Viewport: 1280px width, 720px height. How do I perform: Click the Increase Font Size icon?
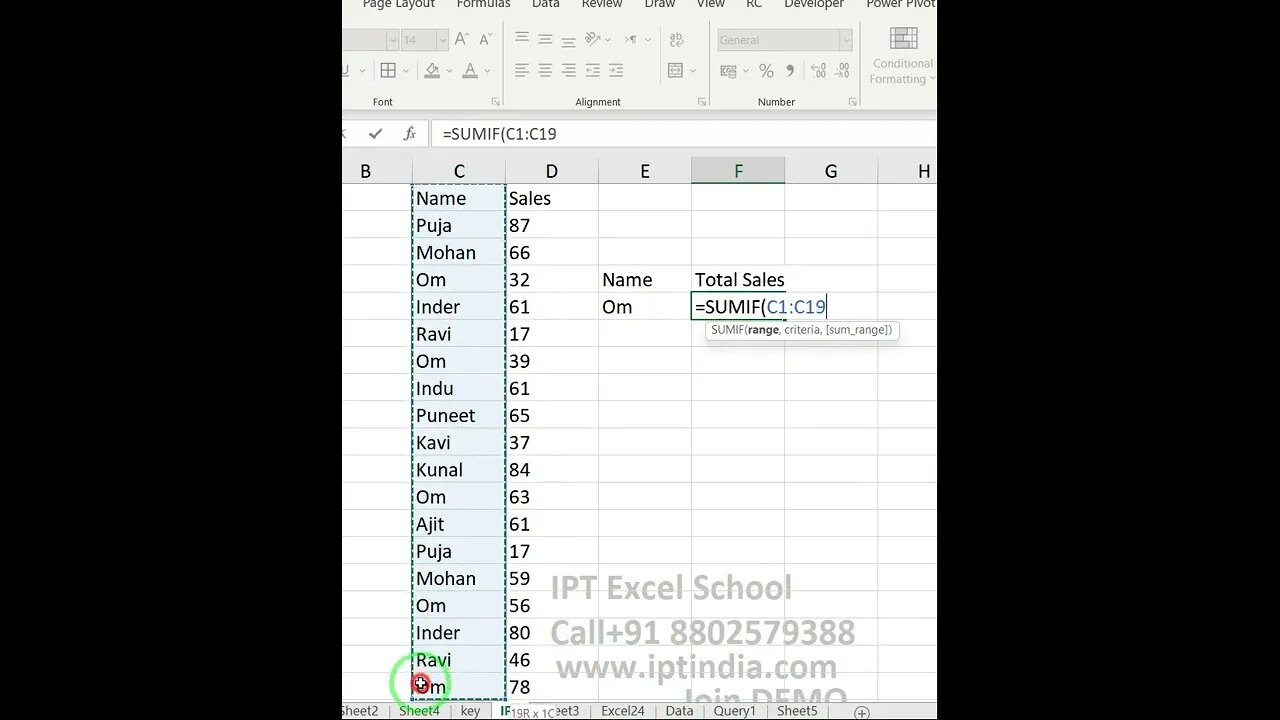click(x=462, y=40)
